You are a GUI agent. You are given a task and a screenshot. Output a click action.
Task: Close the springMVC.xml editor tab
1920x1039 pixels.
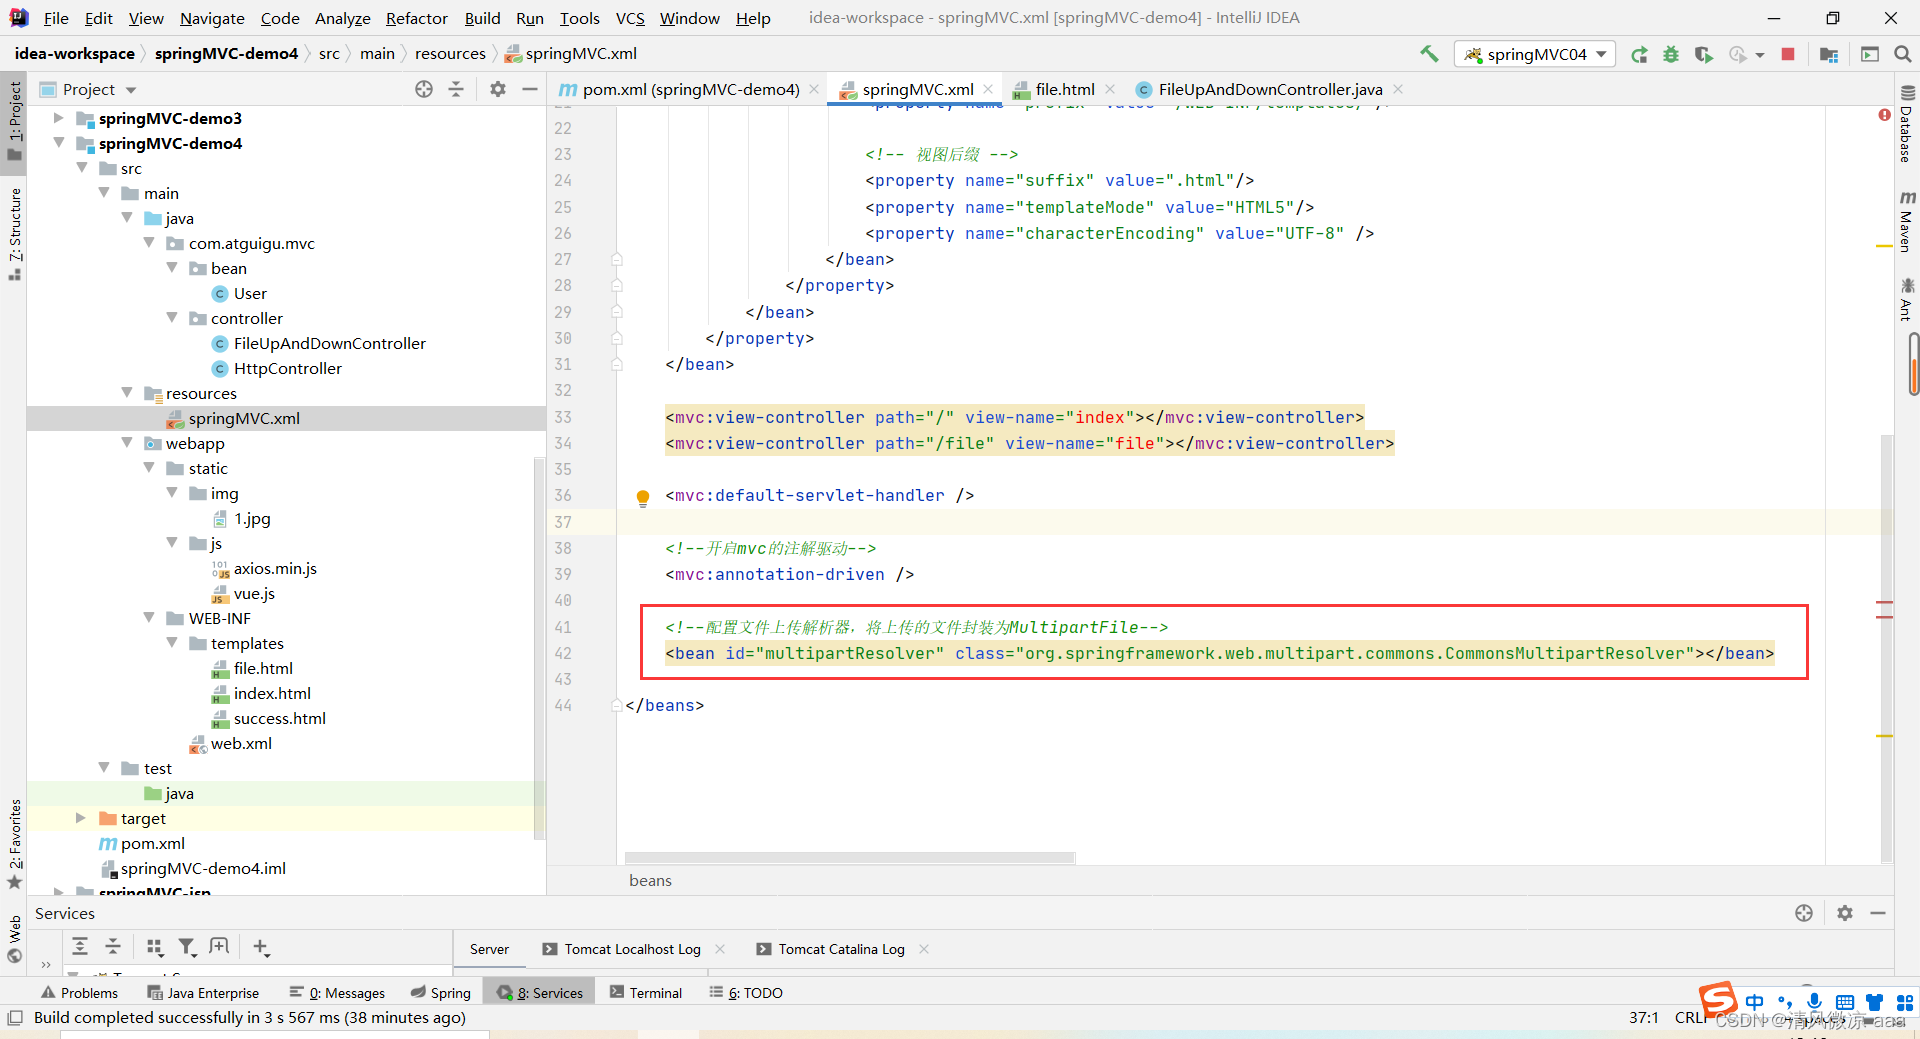[x=988, y=89]
